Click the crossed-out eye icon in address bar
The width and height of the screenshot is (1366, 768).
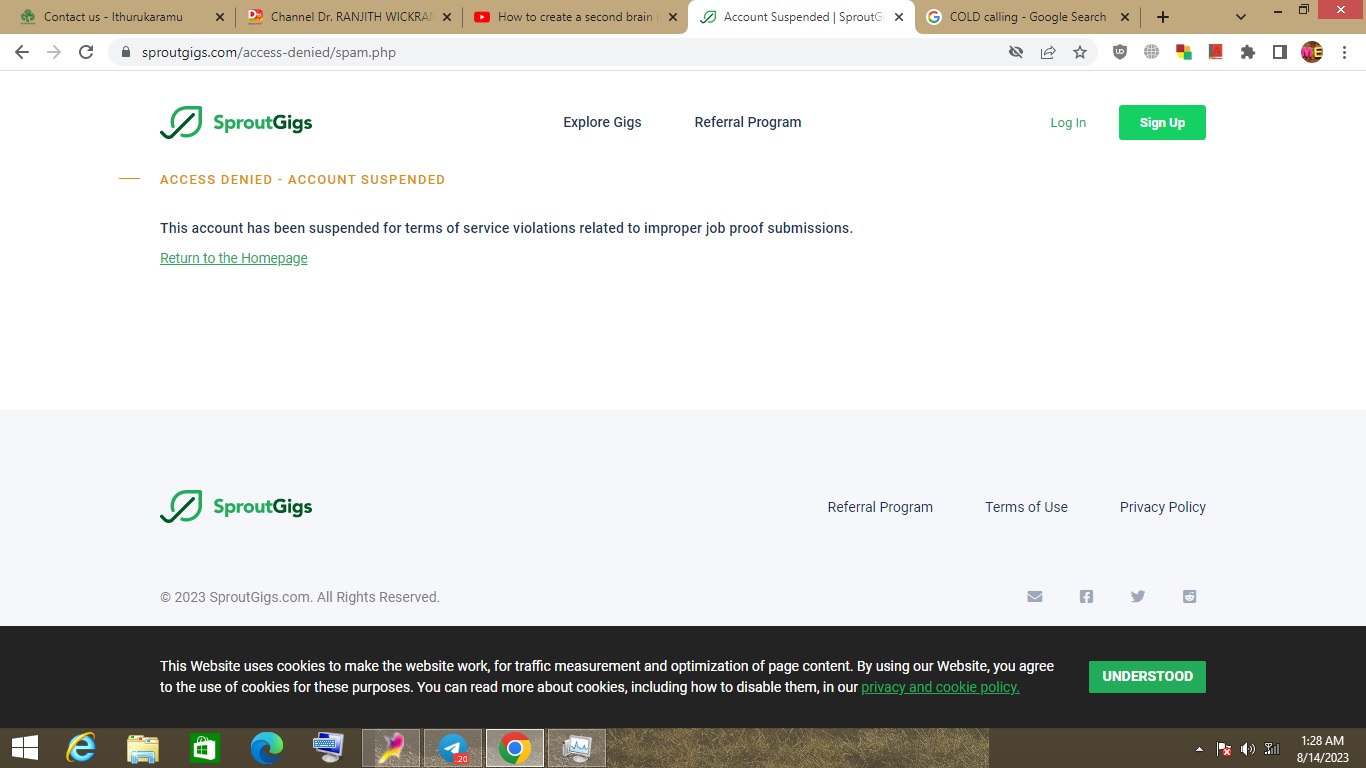coord(1016,52)
